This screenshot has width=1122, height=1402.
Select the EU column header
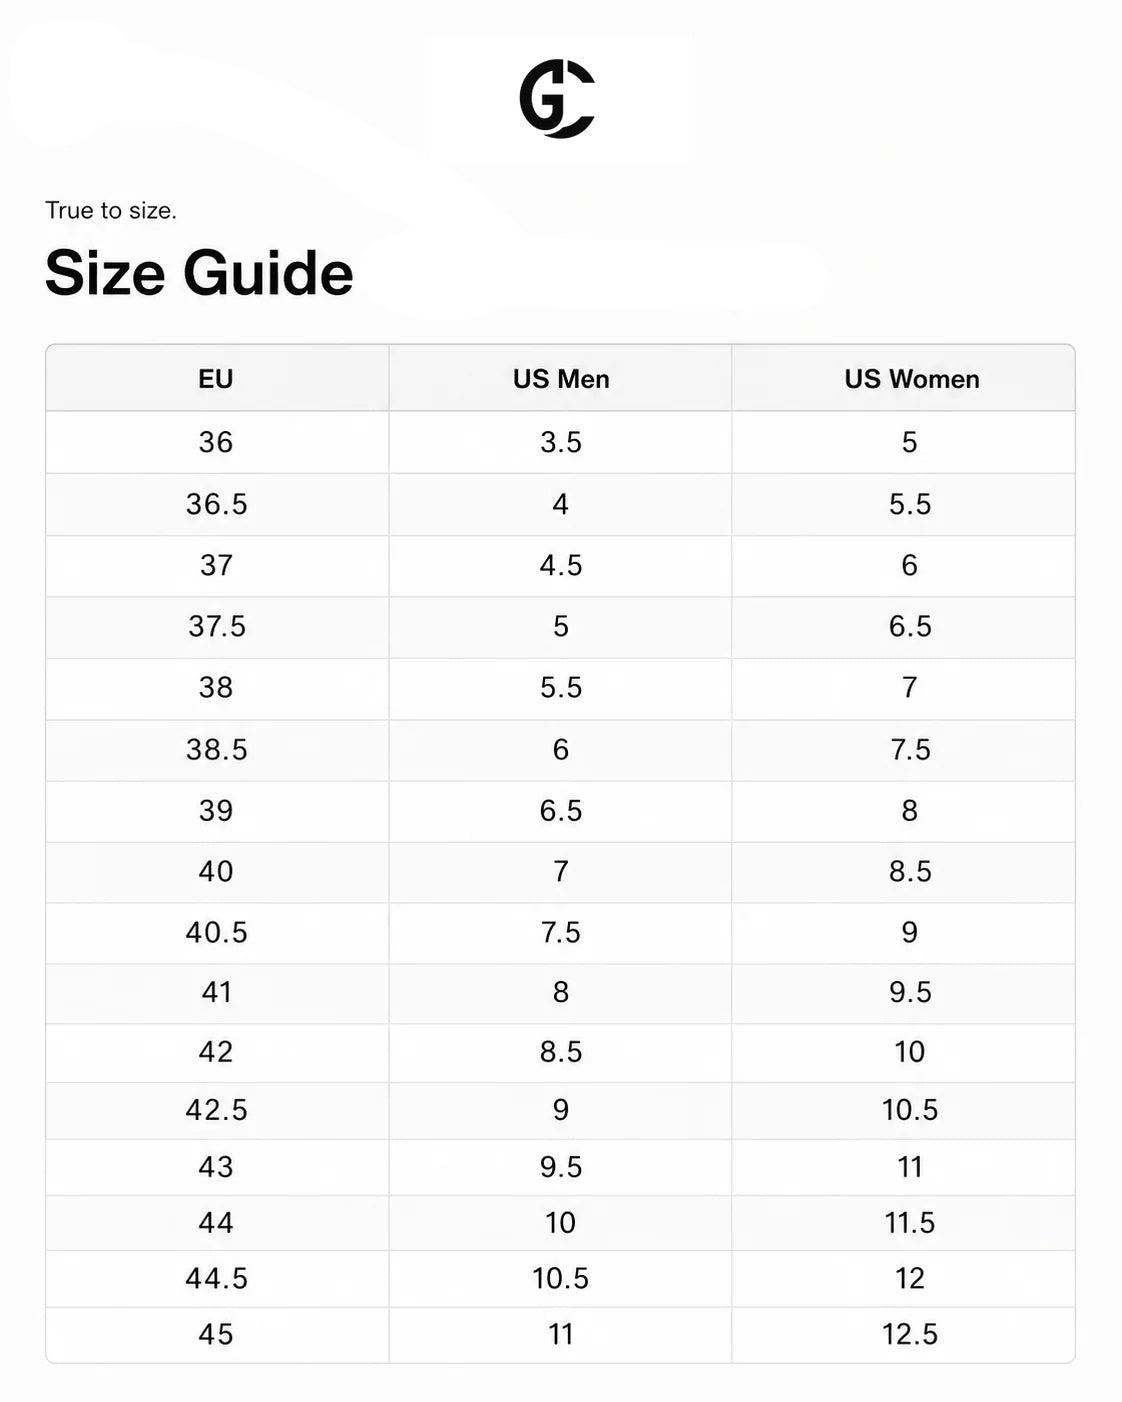216,379
